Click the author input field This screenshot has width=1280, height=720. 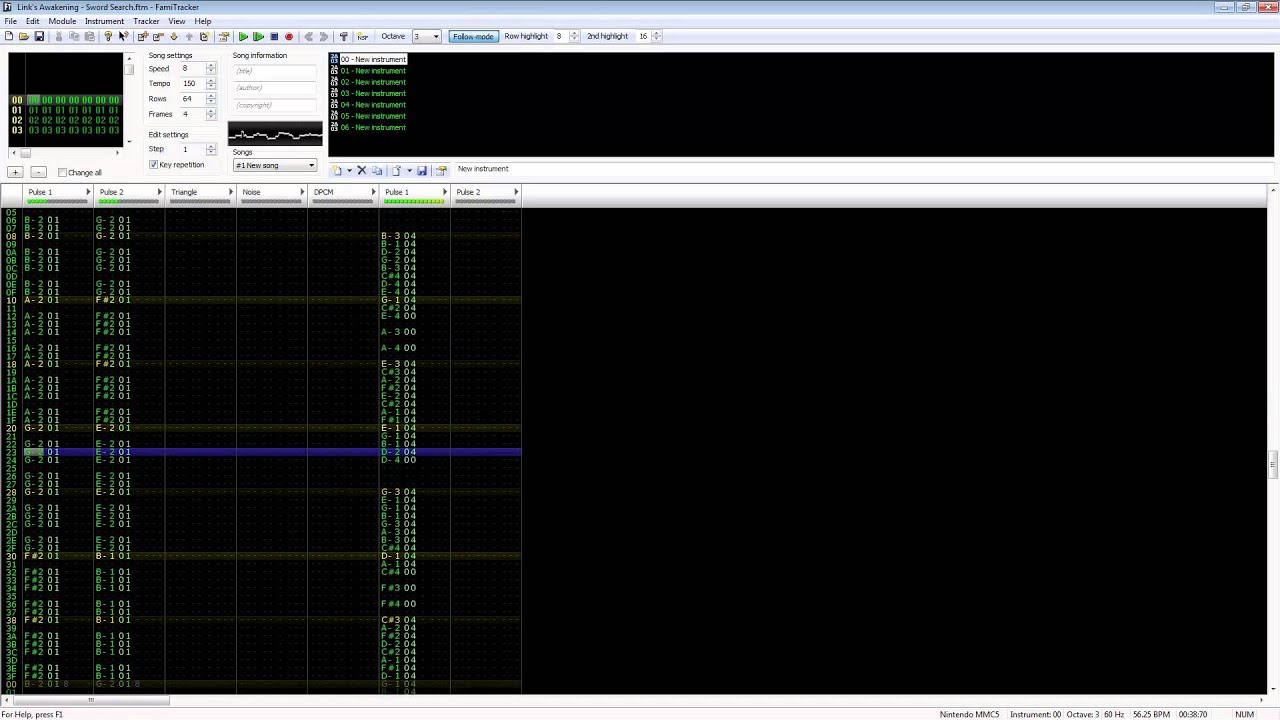click(x=276, y=88)
